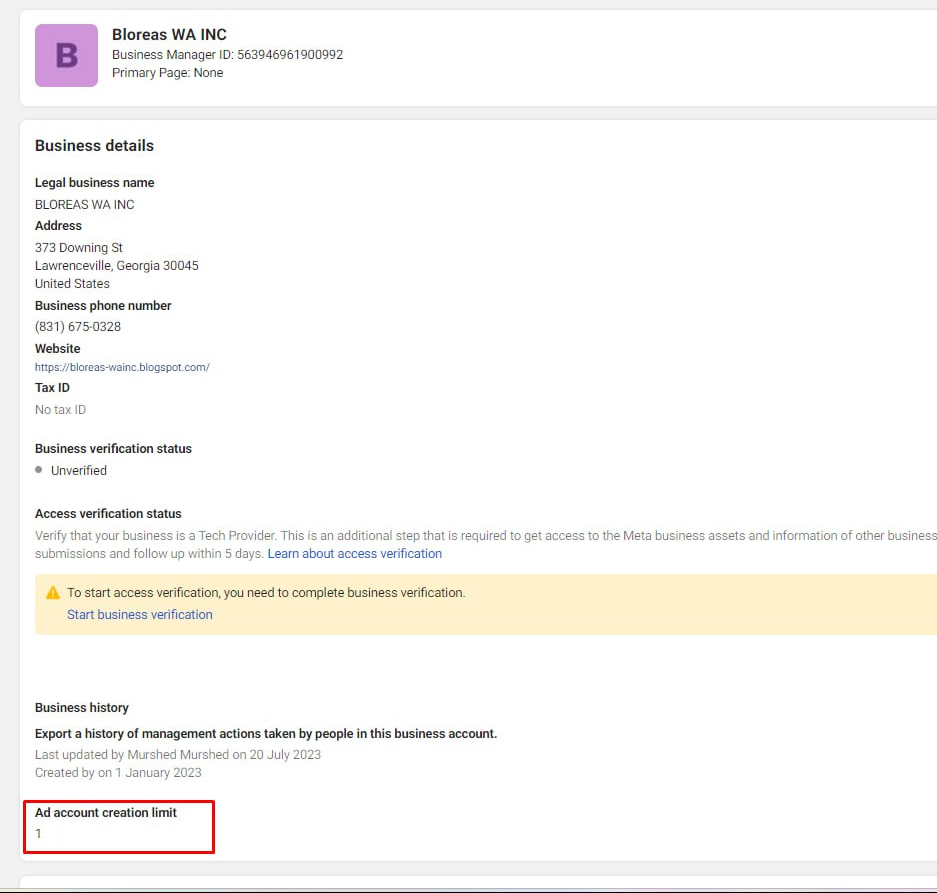
Task: Click the No tax ID value
Action: (60, 409)
